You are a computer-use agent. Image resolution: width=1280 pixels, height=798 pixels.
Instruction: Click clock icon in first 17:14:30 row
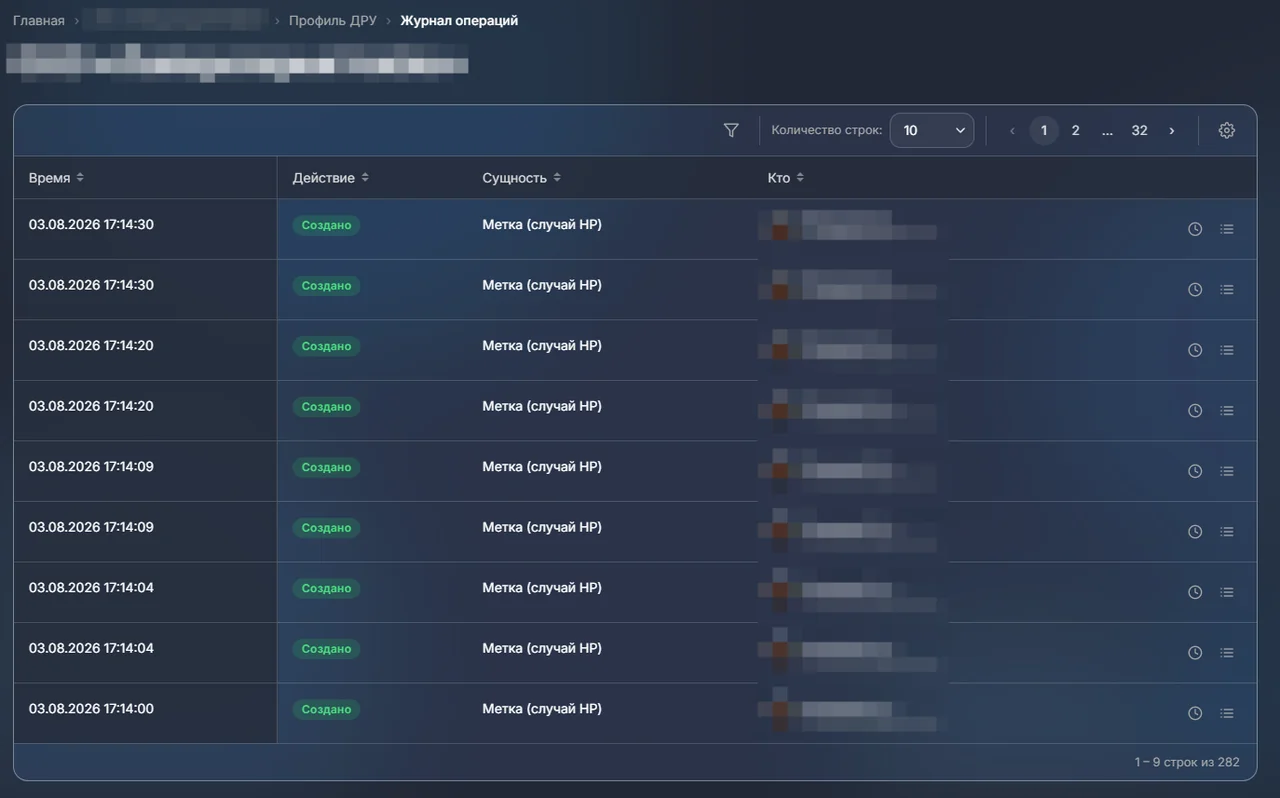click(1195, 229)
